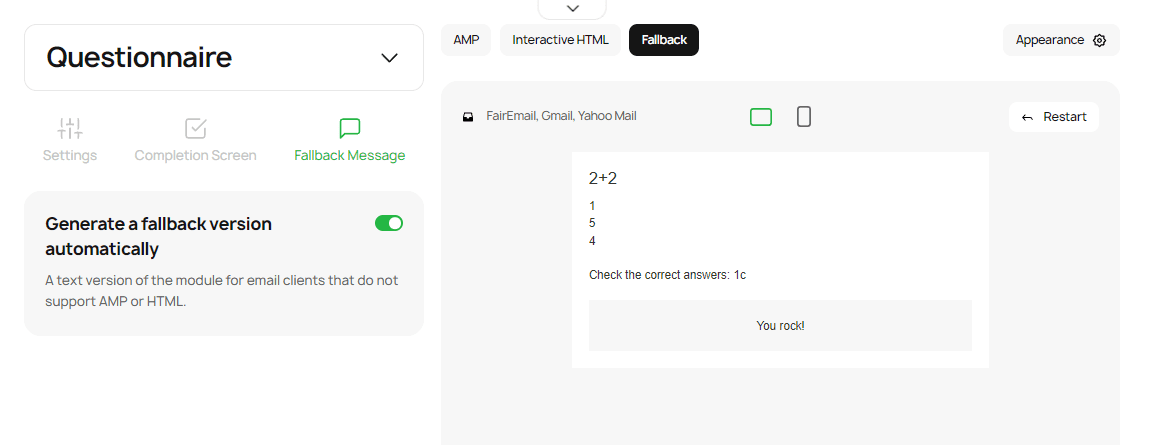Select the Fallback tab

(x=664, y=40)
